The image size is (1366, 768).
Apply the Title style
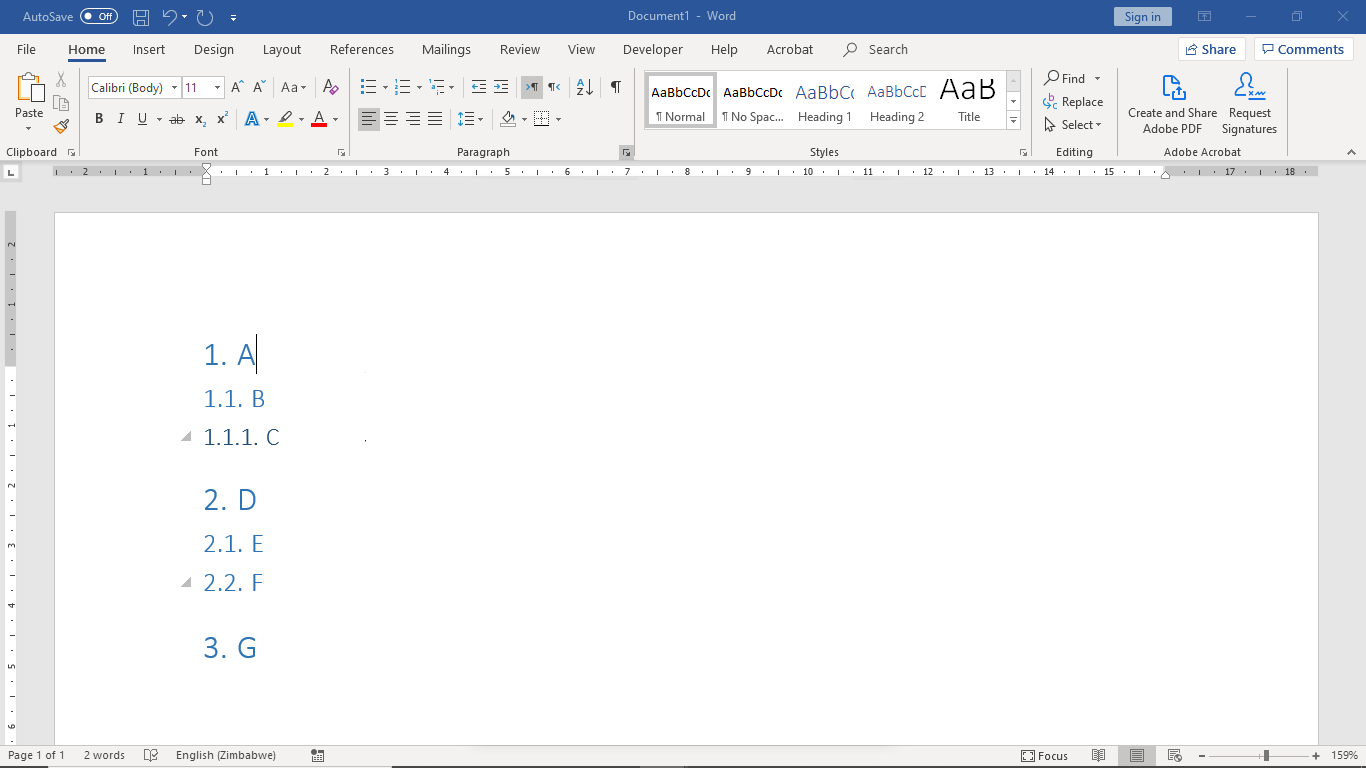click(x=969, y=100)
